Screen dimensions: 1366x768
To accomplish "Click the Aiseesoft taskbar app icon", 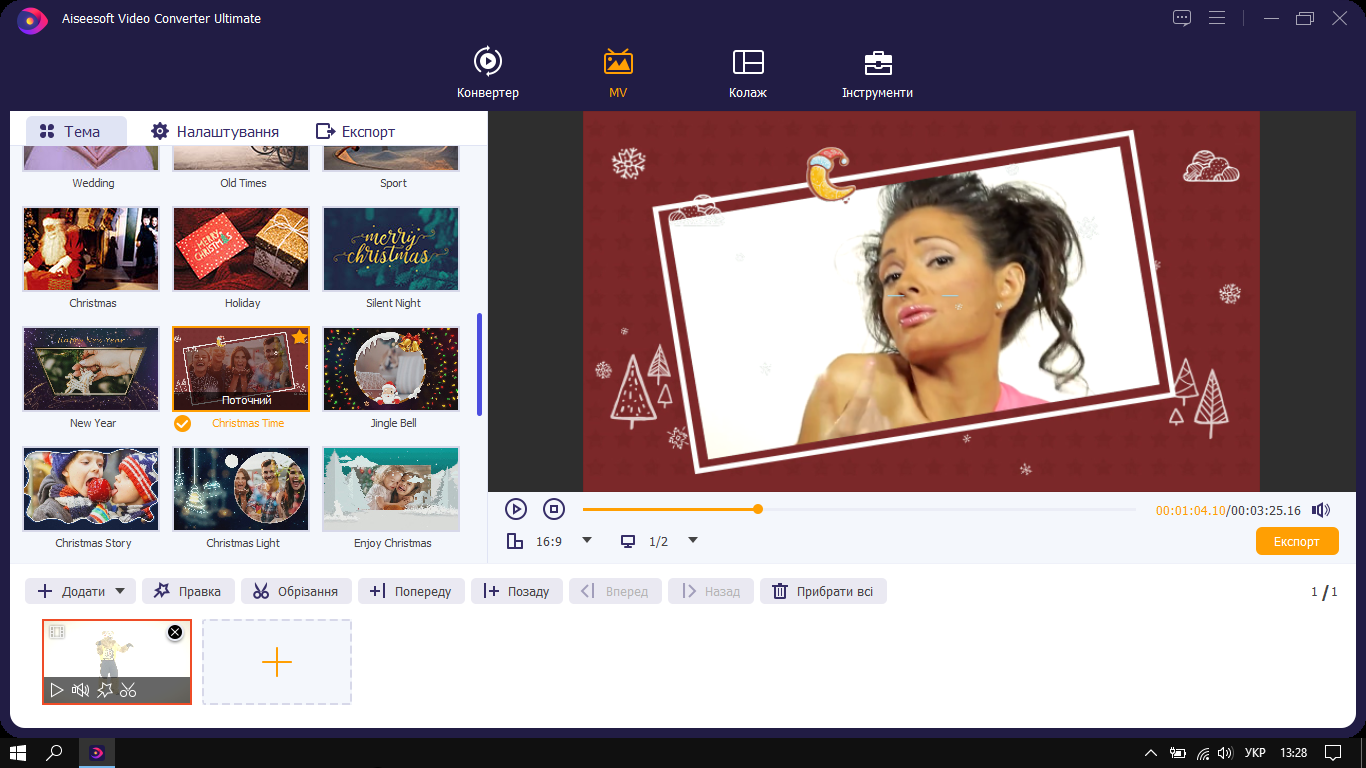I will (97, 753).
